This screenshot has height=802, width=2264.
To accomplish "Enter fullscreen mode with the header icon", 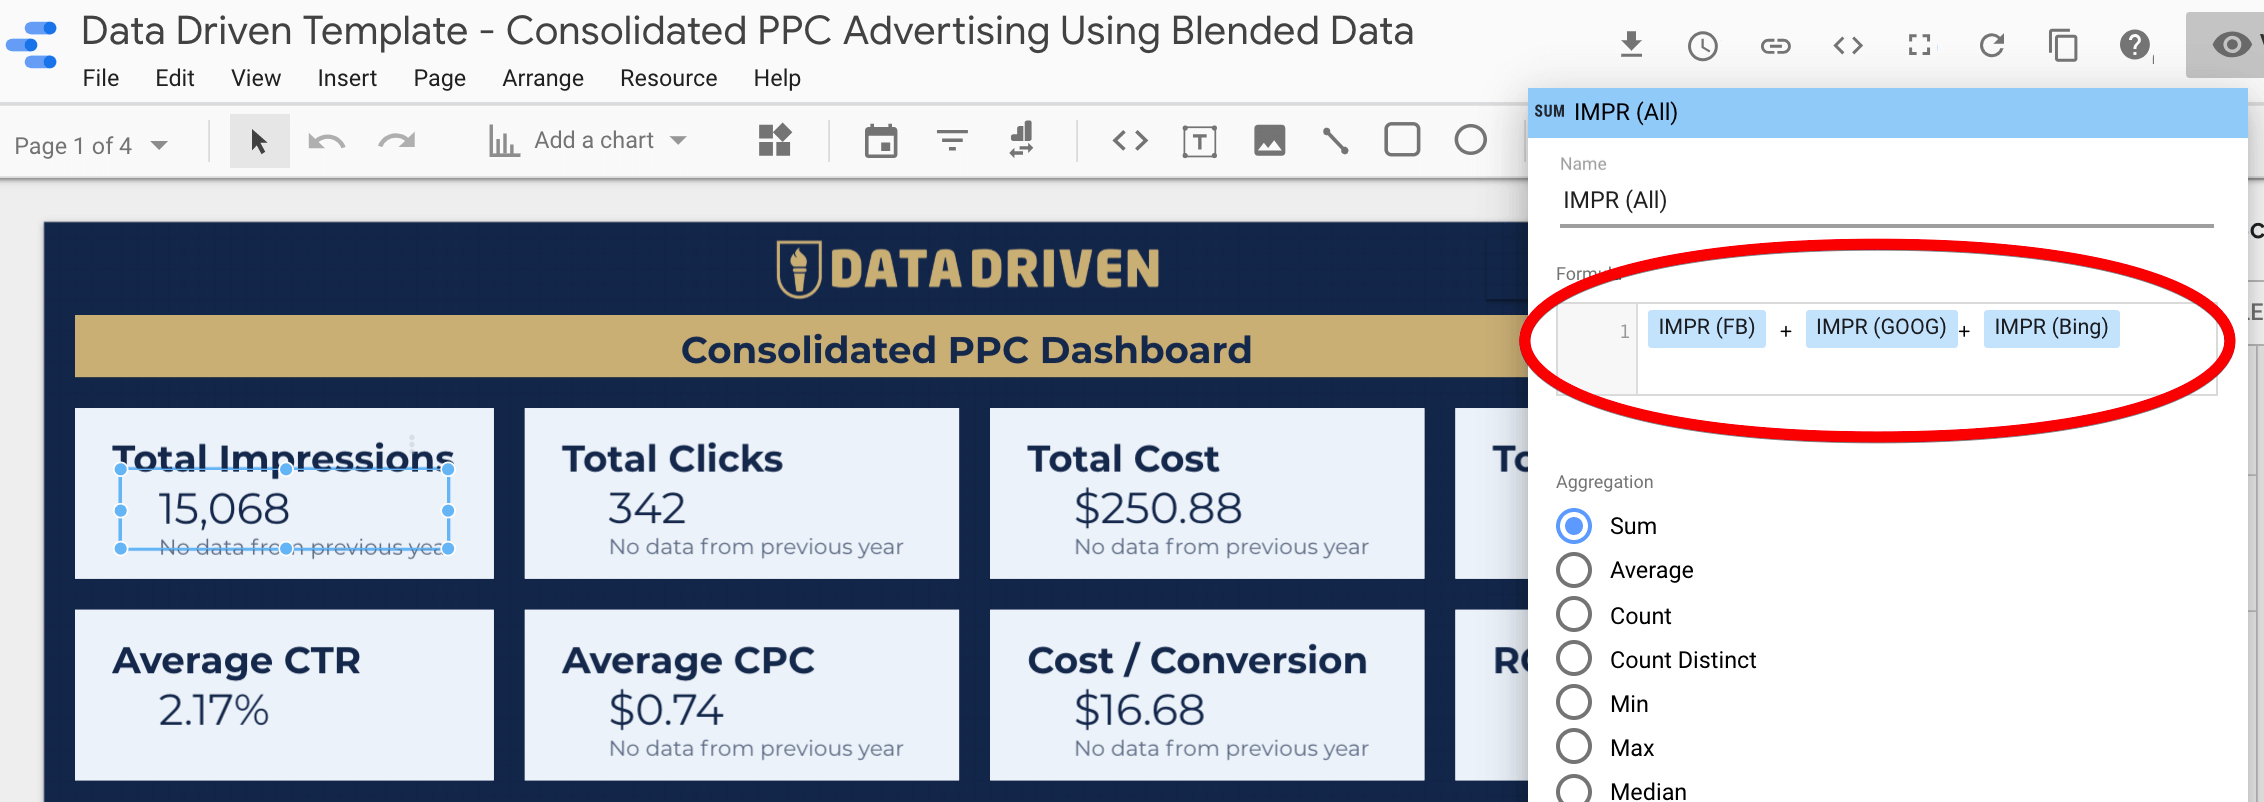I will tap(1919, 46).
